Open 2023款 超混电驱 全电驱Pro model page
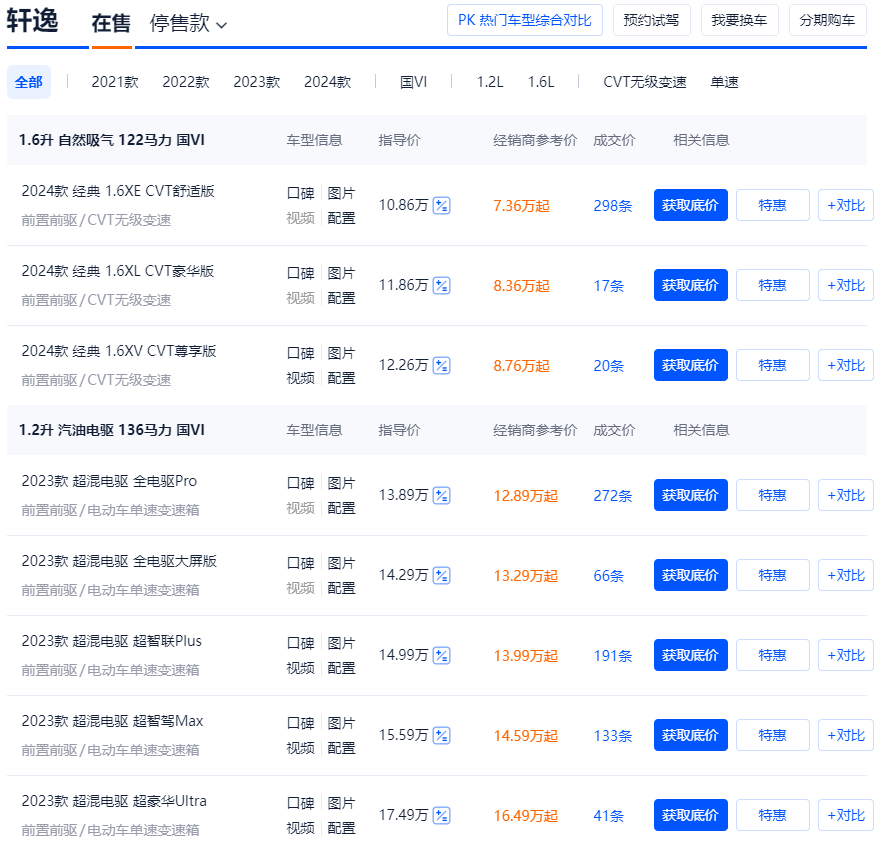Screen dimensions: 884x845 coord(109,481)
